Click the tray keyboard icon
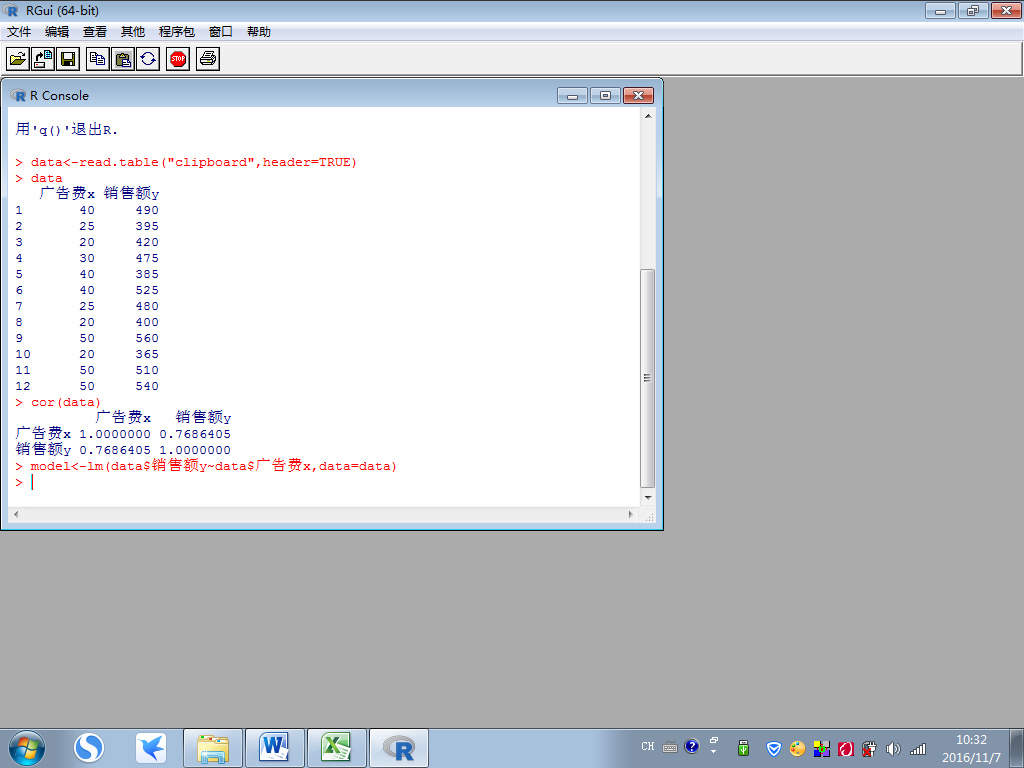The height and width of the screenshot is (768, 1024). tap(670, 747)
